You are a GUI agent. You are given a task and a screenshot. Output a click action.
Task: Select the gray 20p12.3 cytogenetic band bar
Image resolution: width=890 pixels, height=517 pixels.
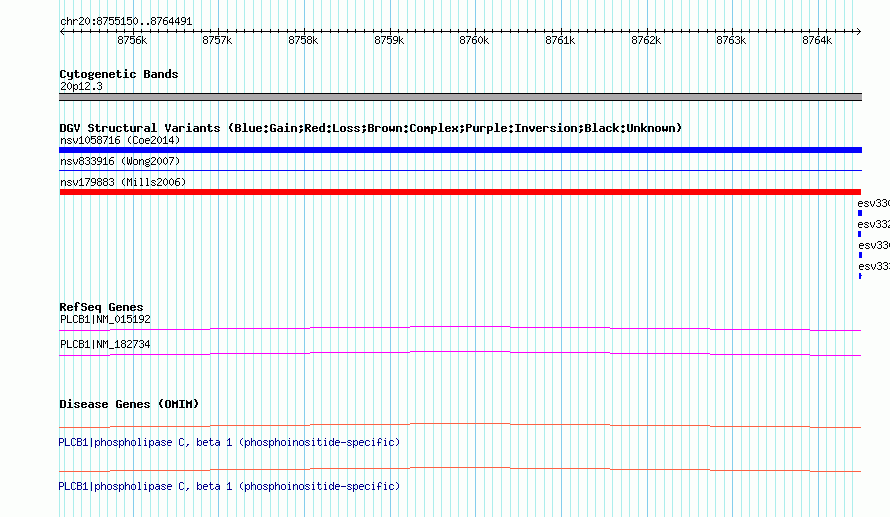(460, 97)
